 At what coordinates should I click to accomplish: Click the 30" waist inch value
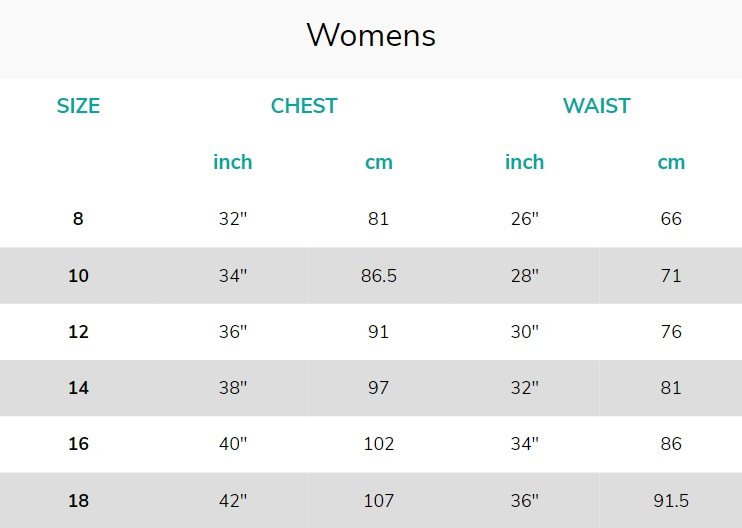click(x=524, y=332)
